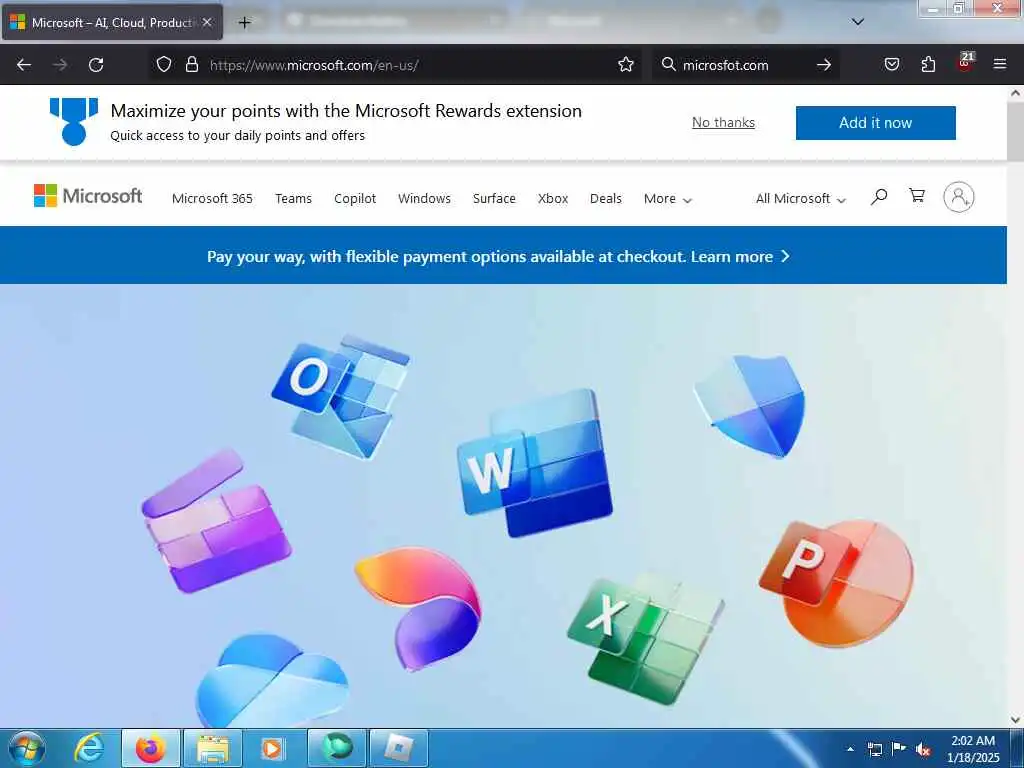Open Copilot in the nav bar
Screen dimensions: 1024x768
tap(355, 199)
